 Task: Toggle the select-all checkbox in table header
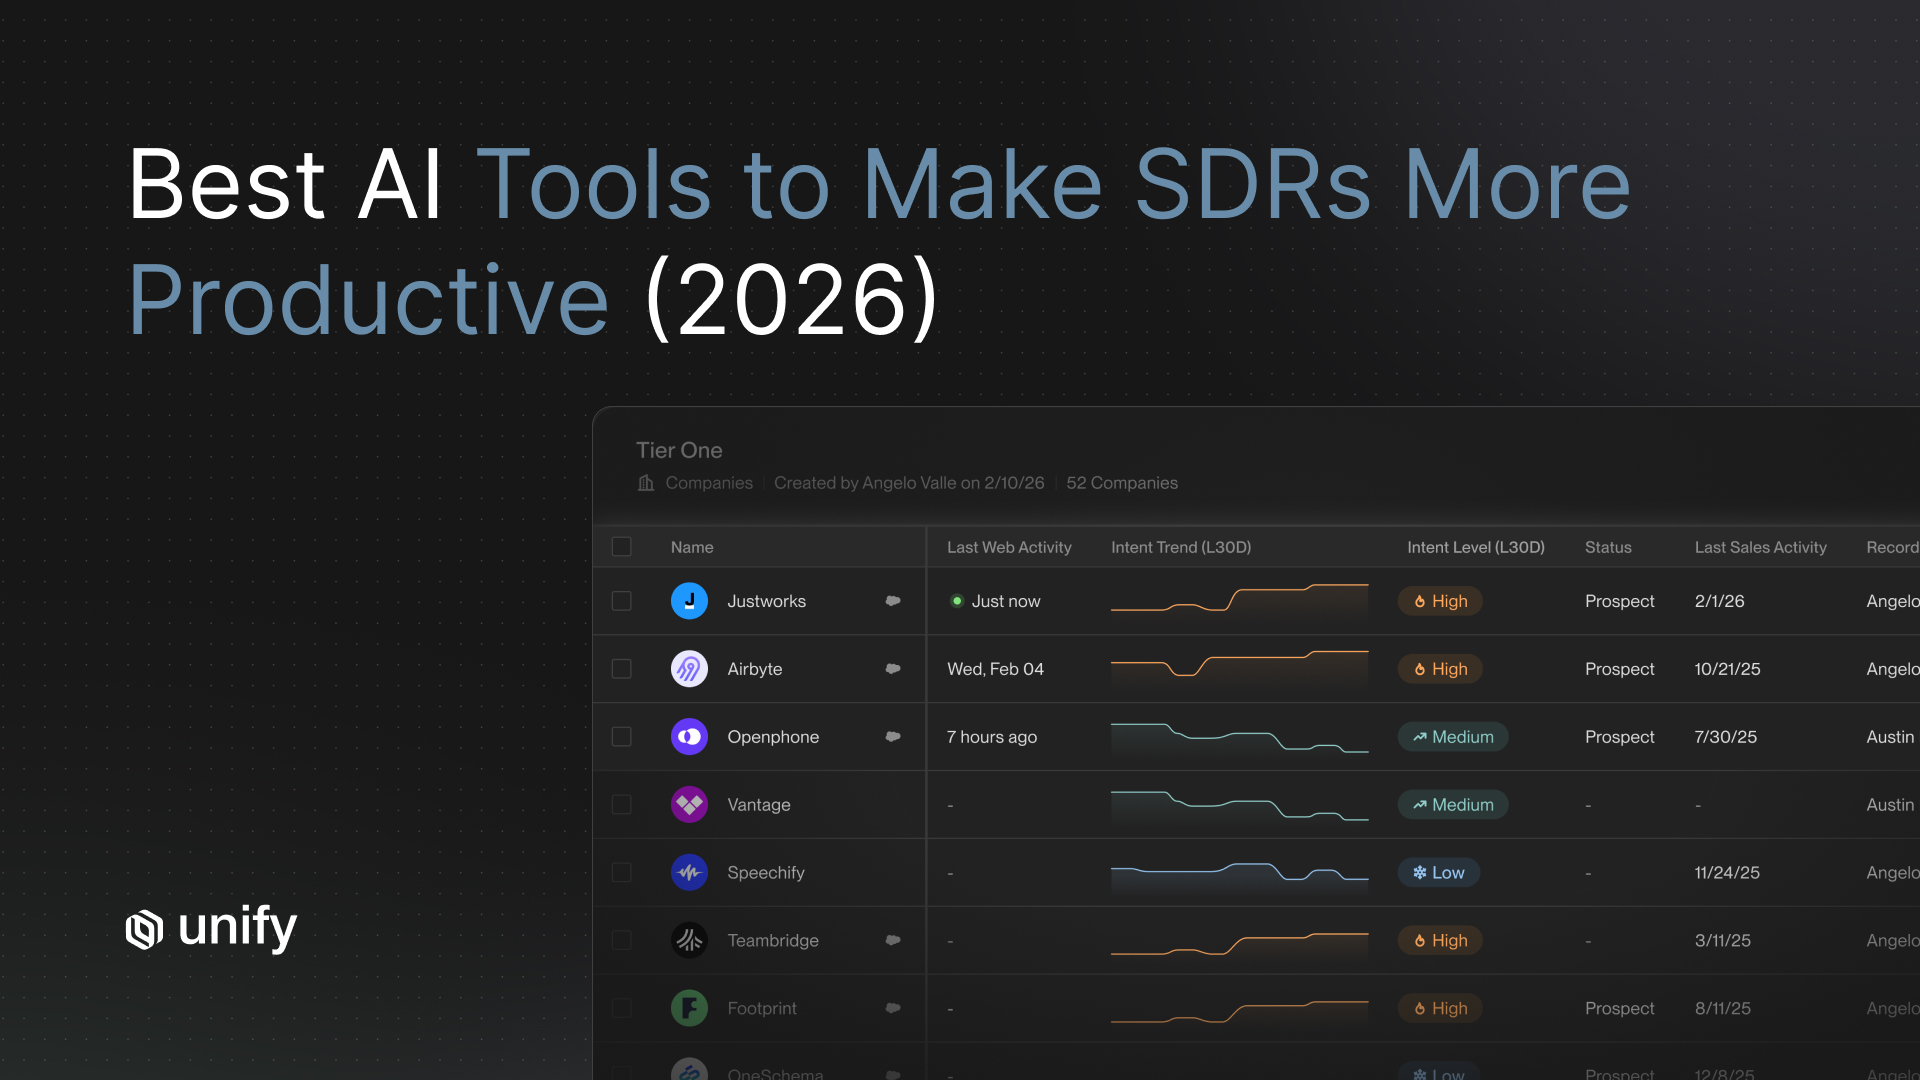click(622, 547)
